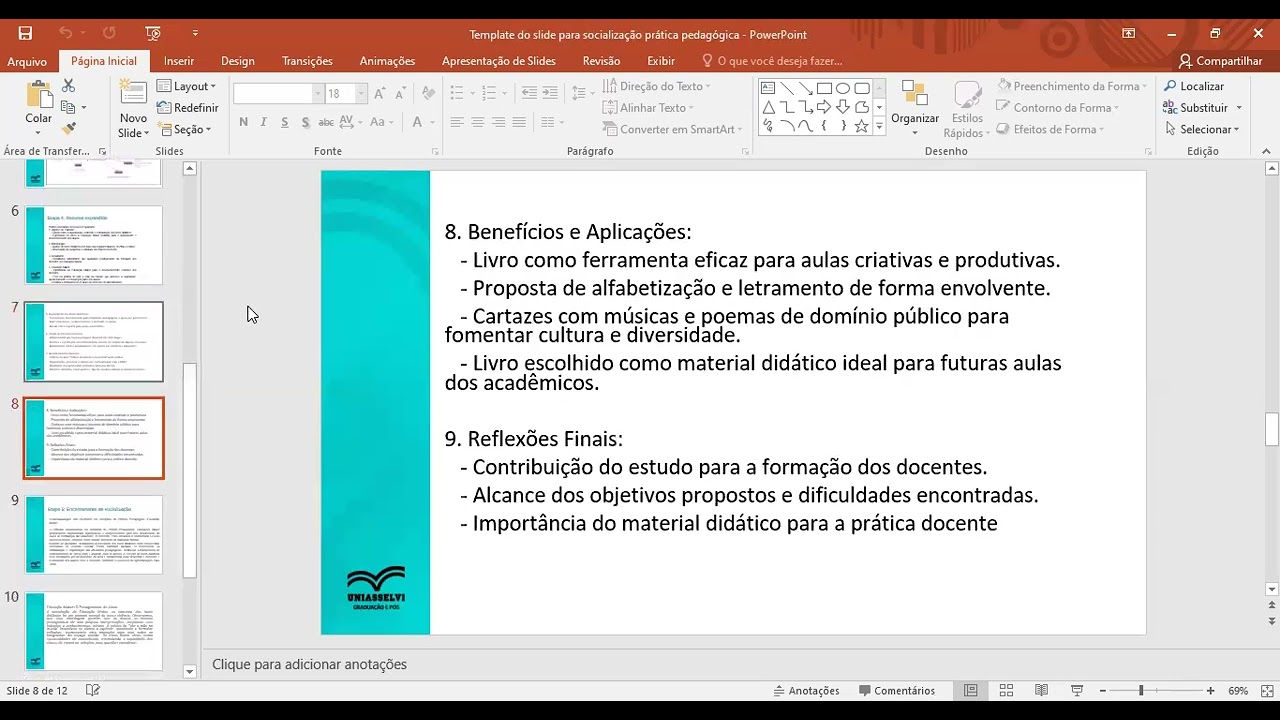Viewport: 1280px width, 720px height.
Task: Select the oval shape in gallery
Action: [843, 88]
